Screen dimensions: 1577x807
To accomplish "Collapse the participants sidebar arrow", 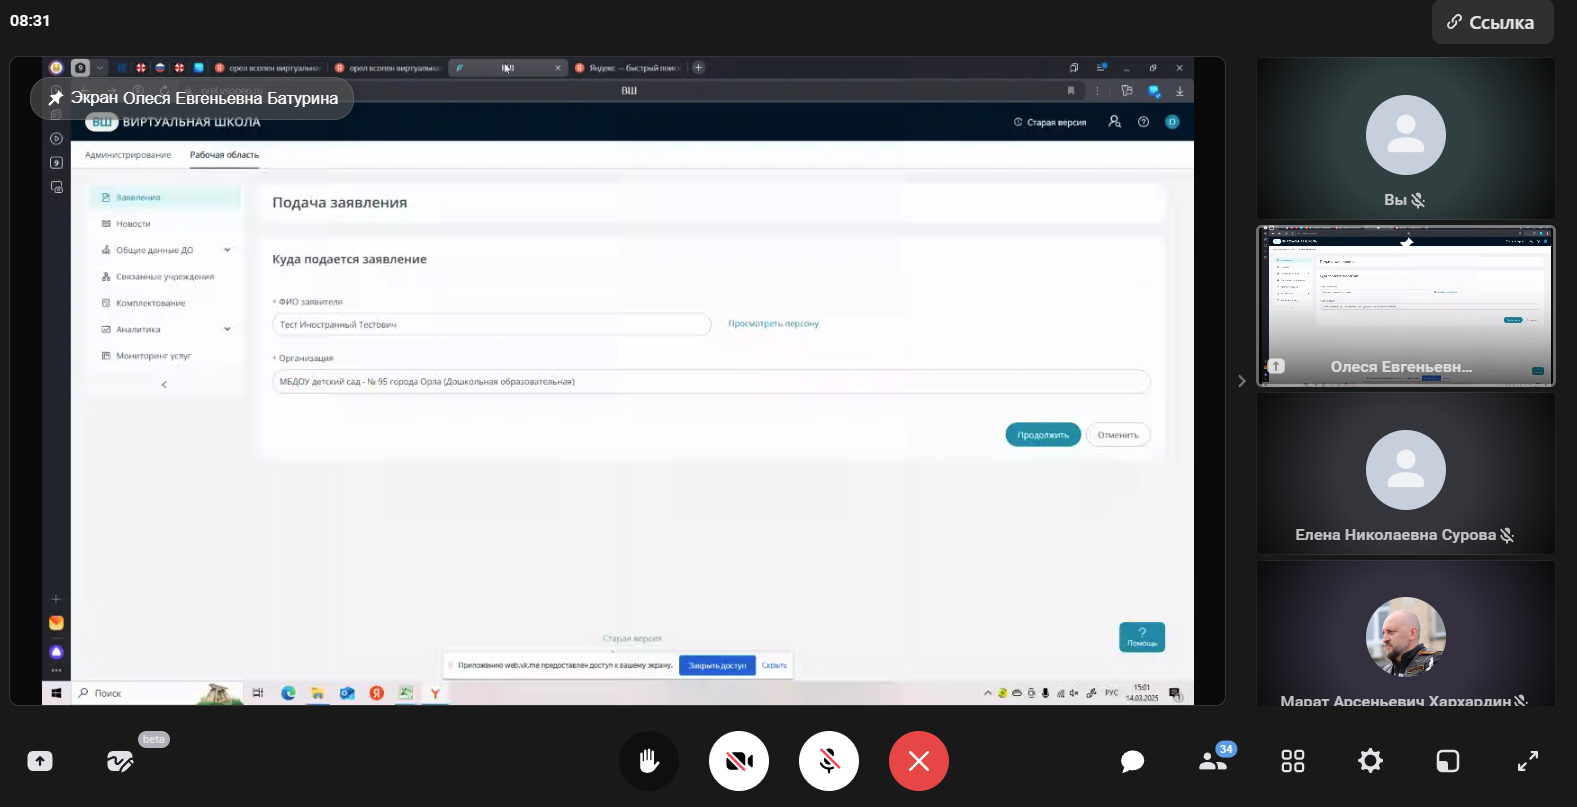I will pyautogui.click(x=1241, y=381).
